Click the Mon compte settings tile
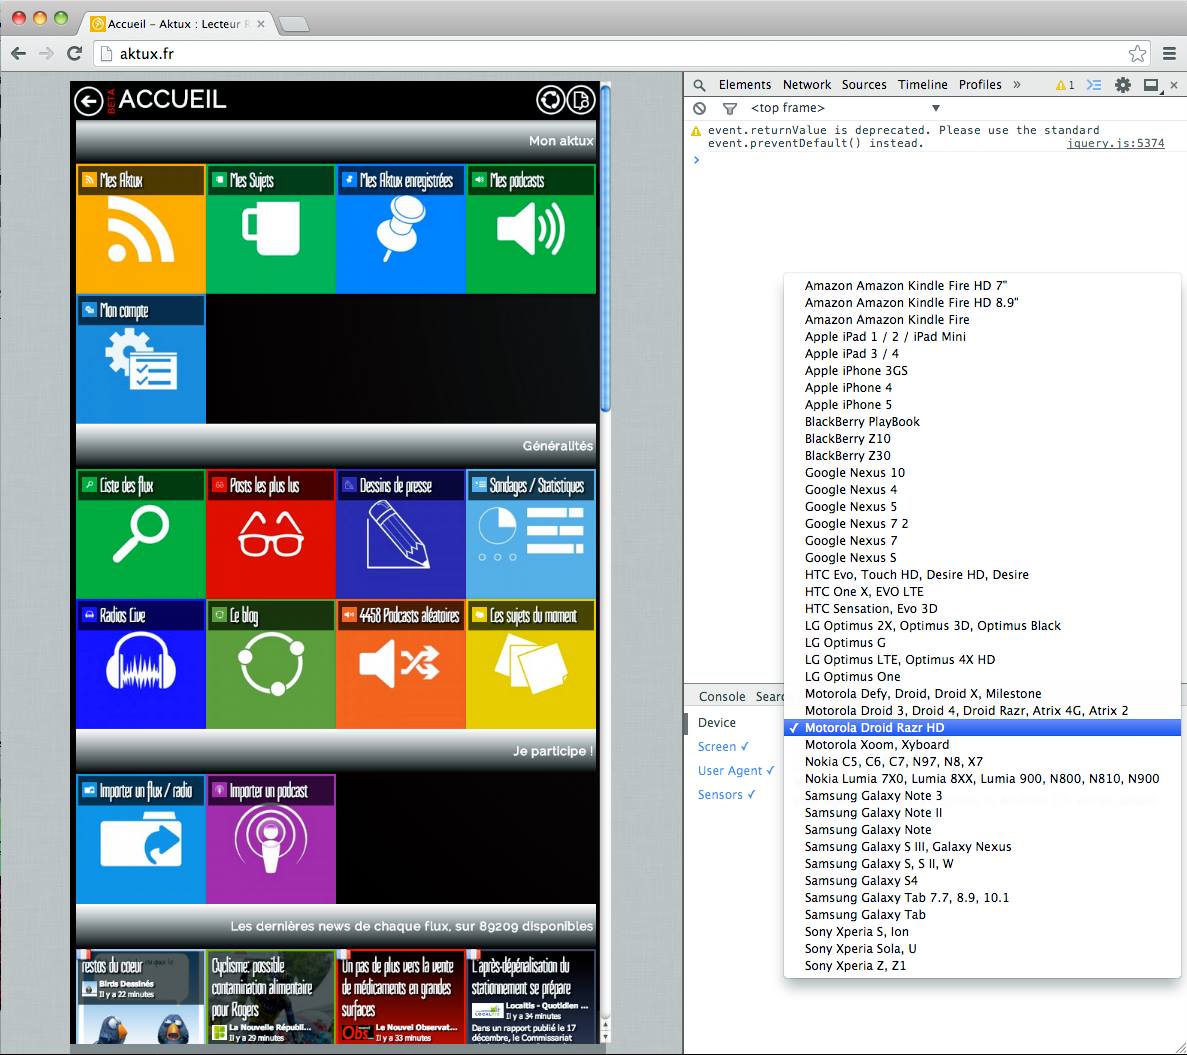This screenshot has width=1187, height=1055. click(141, 359)
